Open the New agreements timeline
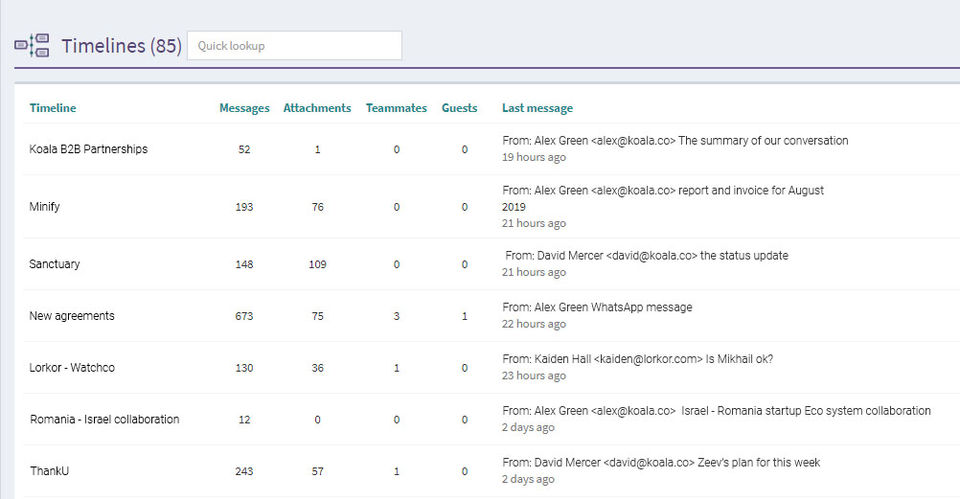 pyautogui.click(x=72, y=316)
